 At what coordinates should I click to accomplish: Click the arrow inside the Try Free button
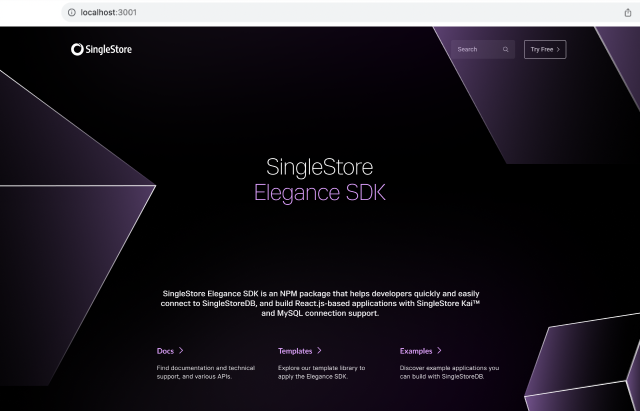pos(558,49)
